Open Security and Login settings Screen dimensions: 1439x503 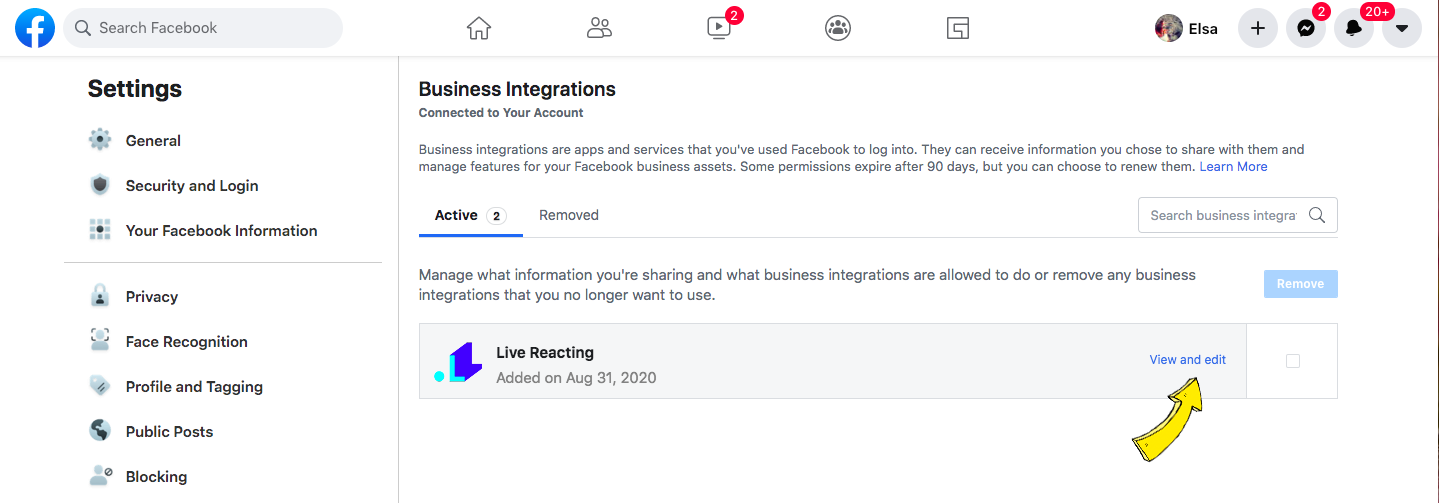192,186
